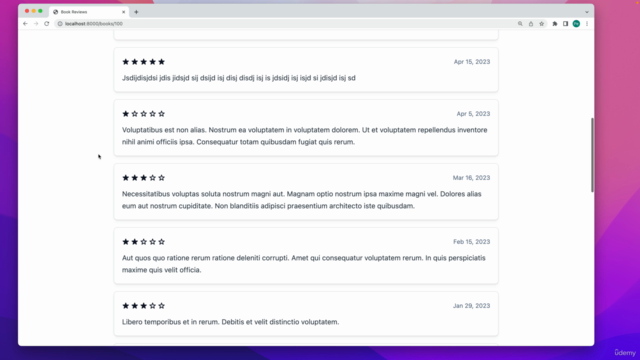The height and width of the screenshot is (360, 640).
Task: Click the red close window button
Action: (x=27, y=11)
